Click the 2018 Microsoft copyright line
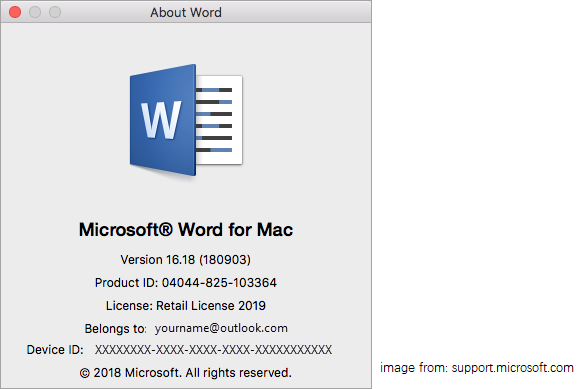Image resolution: width=578 pixels, height=389 pixels. [186, 373]
